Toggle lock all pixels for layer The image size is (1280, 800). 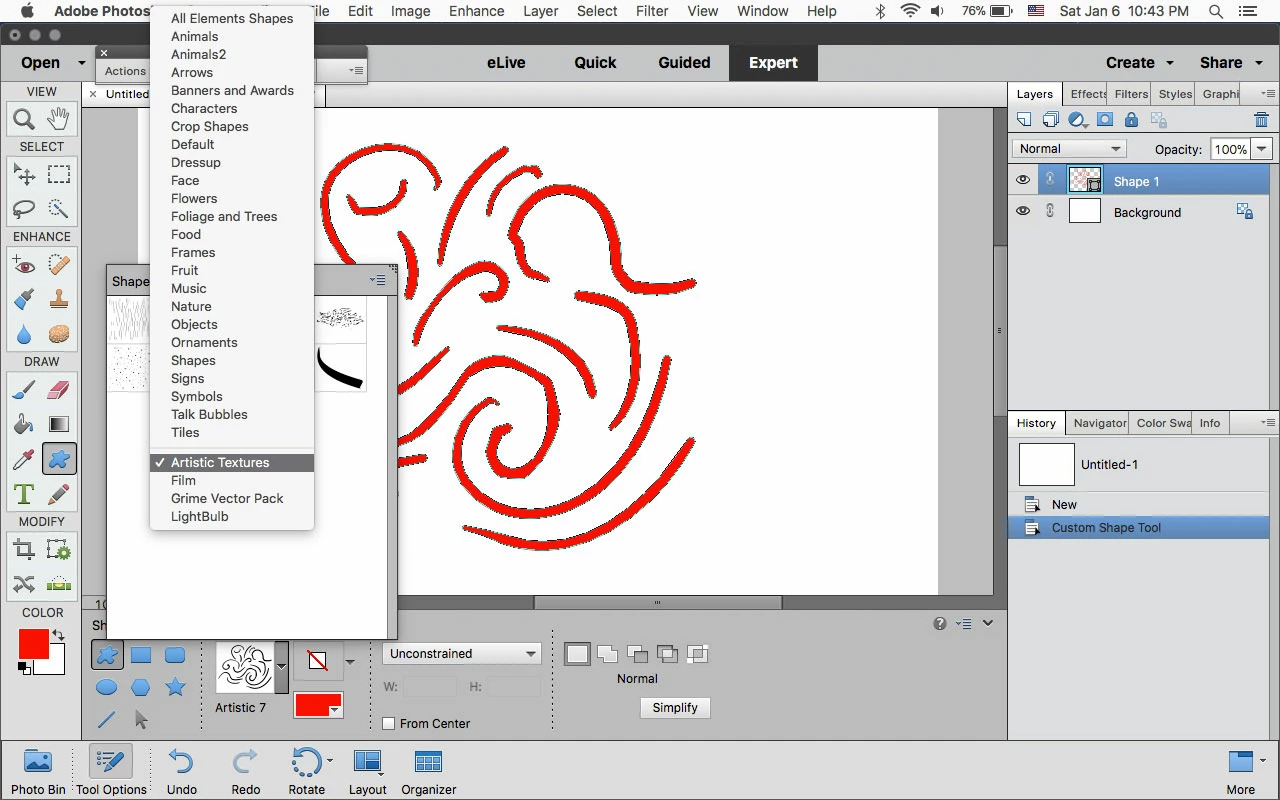coord(1131,120)
